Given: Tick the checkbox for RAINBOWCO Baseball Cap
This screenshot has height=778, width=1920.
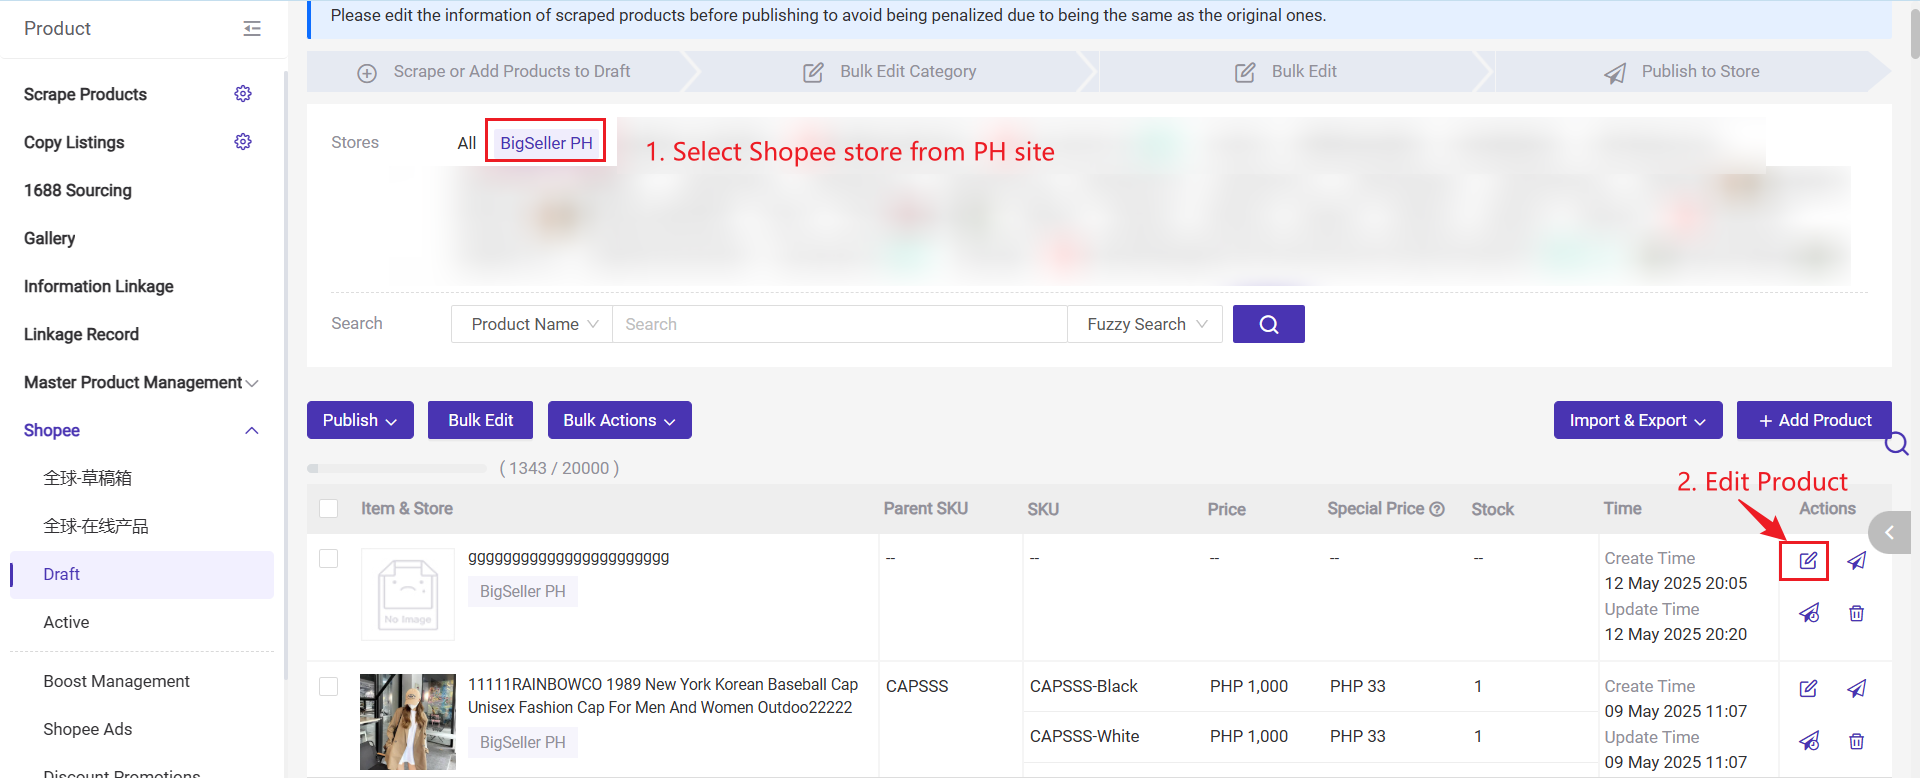Looking at the screenshot, I should (328, 687).
